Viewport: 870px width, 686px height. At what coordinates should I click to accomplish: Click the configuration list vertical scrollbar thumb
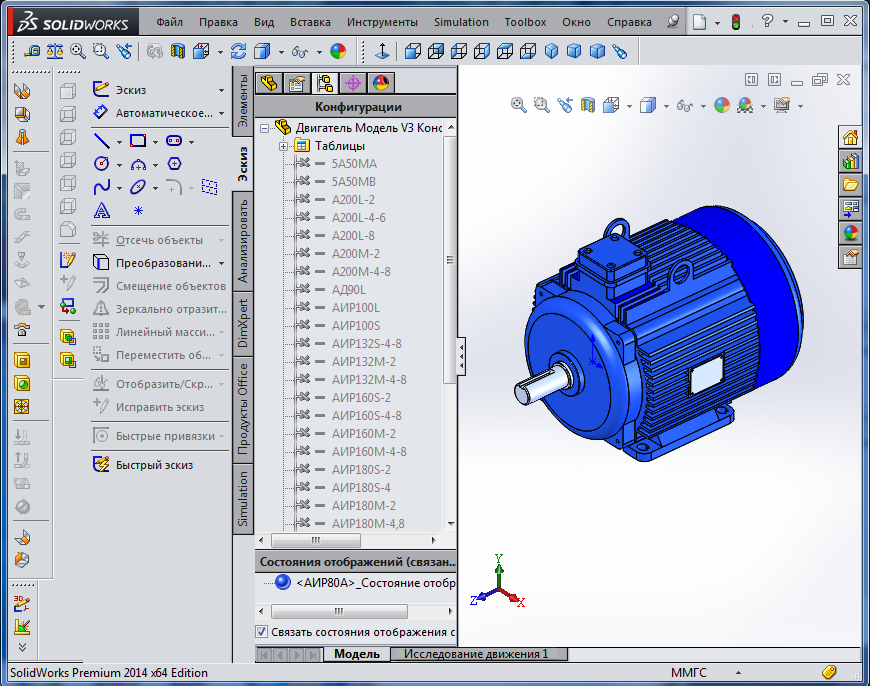(450, 260)
